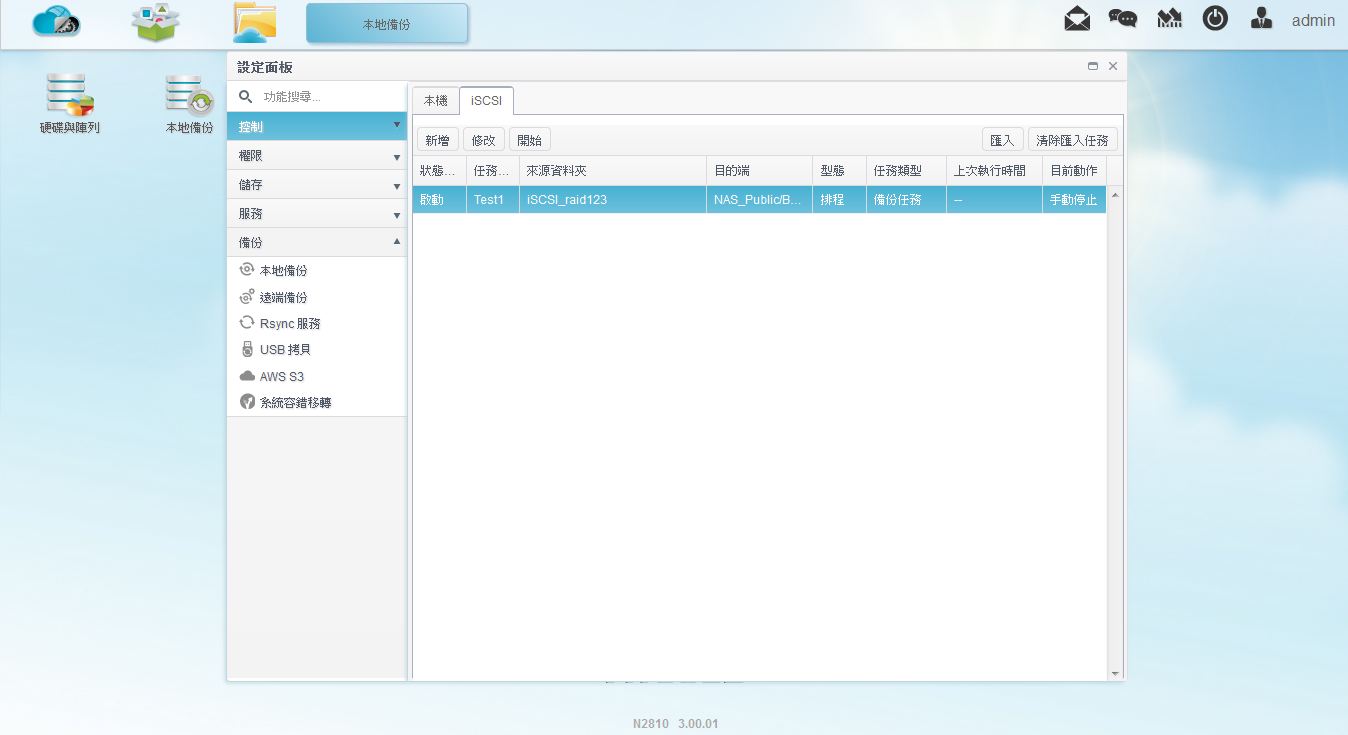Sort by 目前動作 column header
Screen dimensions: 1348x735
[1074, 171]
